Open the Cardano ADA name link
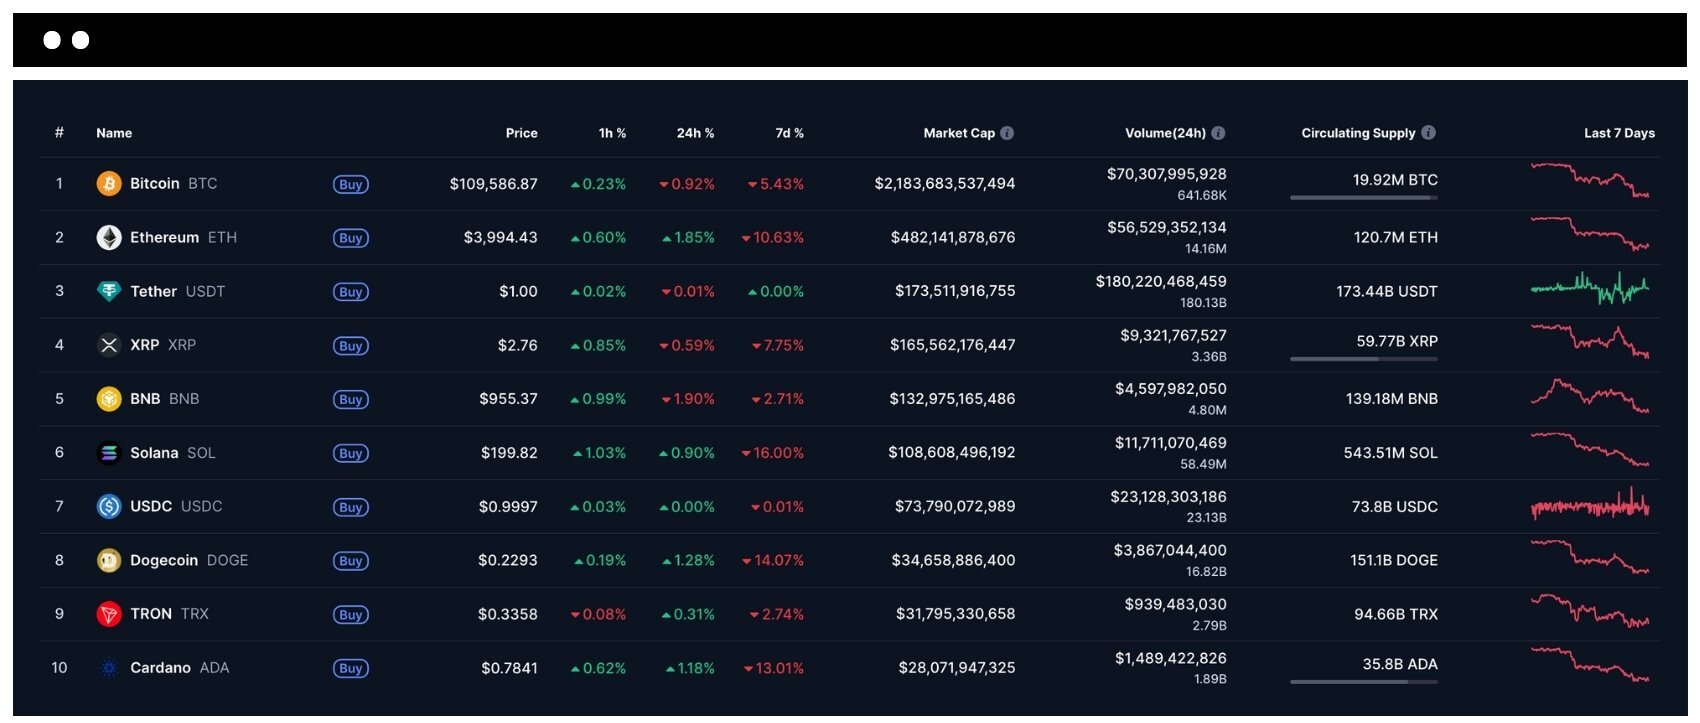1700x723 pixels. pos(180,668)
